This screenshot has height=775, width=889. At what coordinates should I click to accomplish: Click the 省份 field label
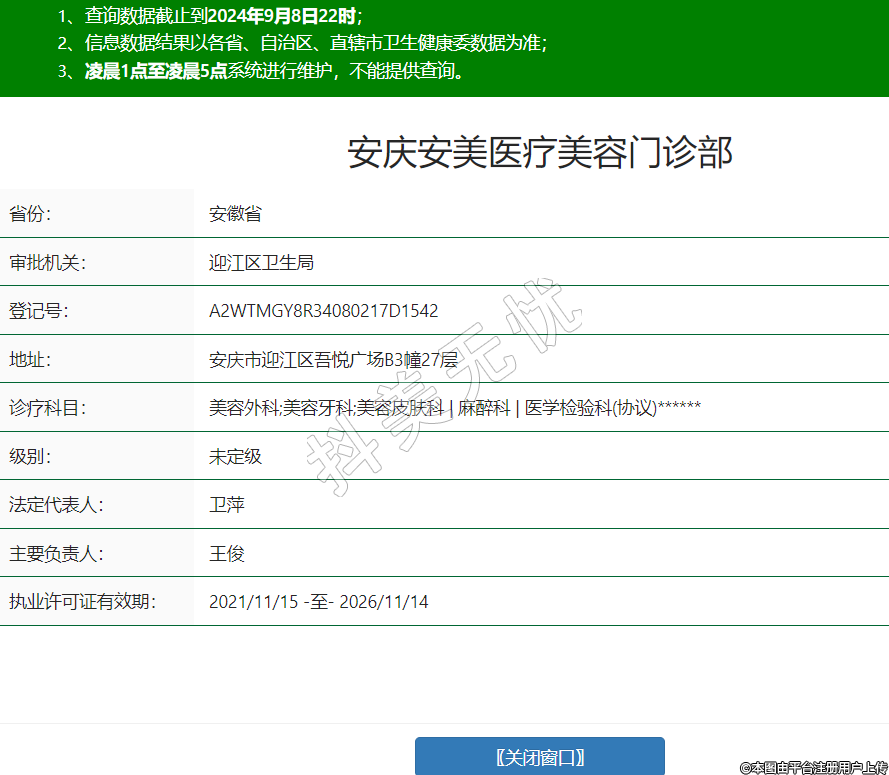30,214
